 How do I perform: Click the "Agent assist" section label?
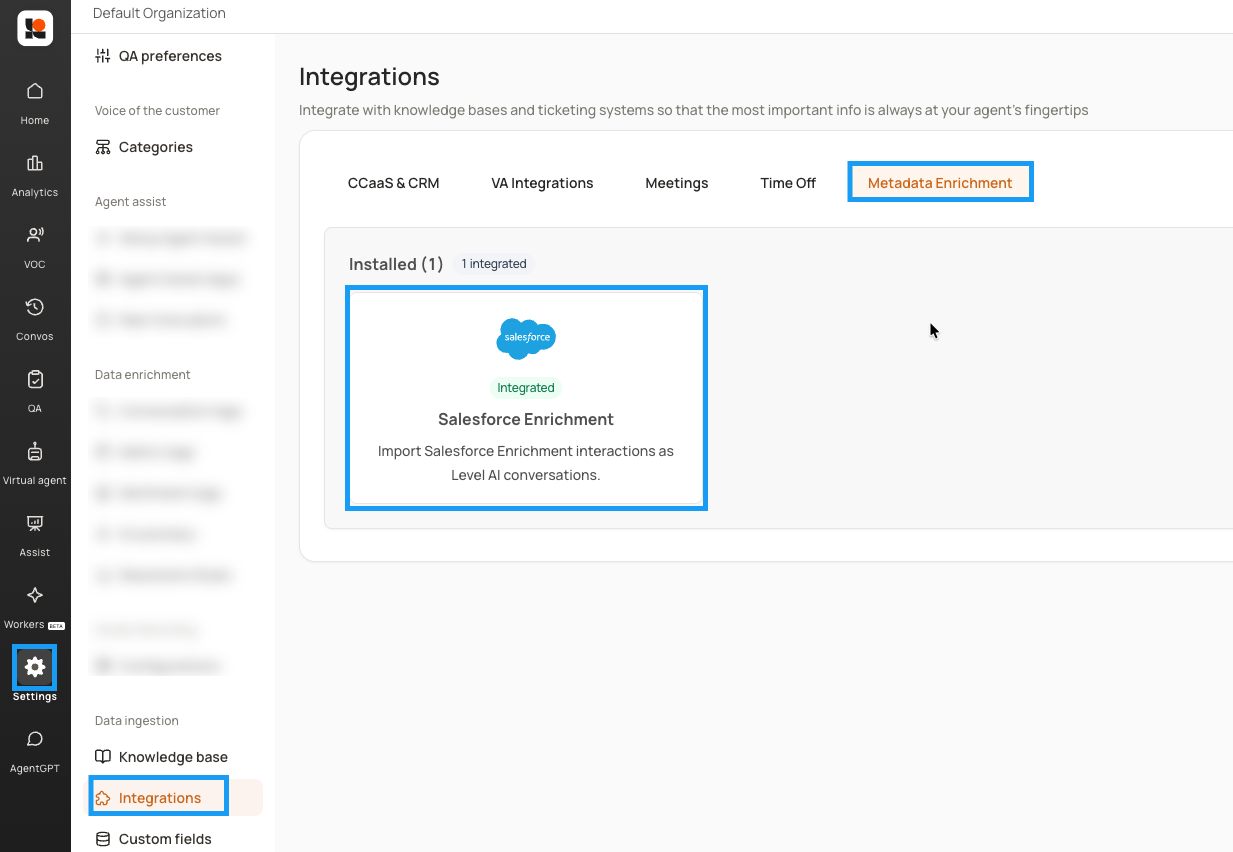[131, 202]
